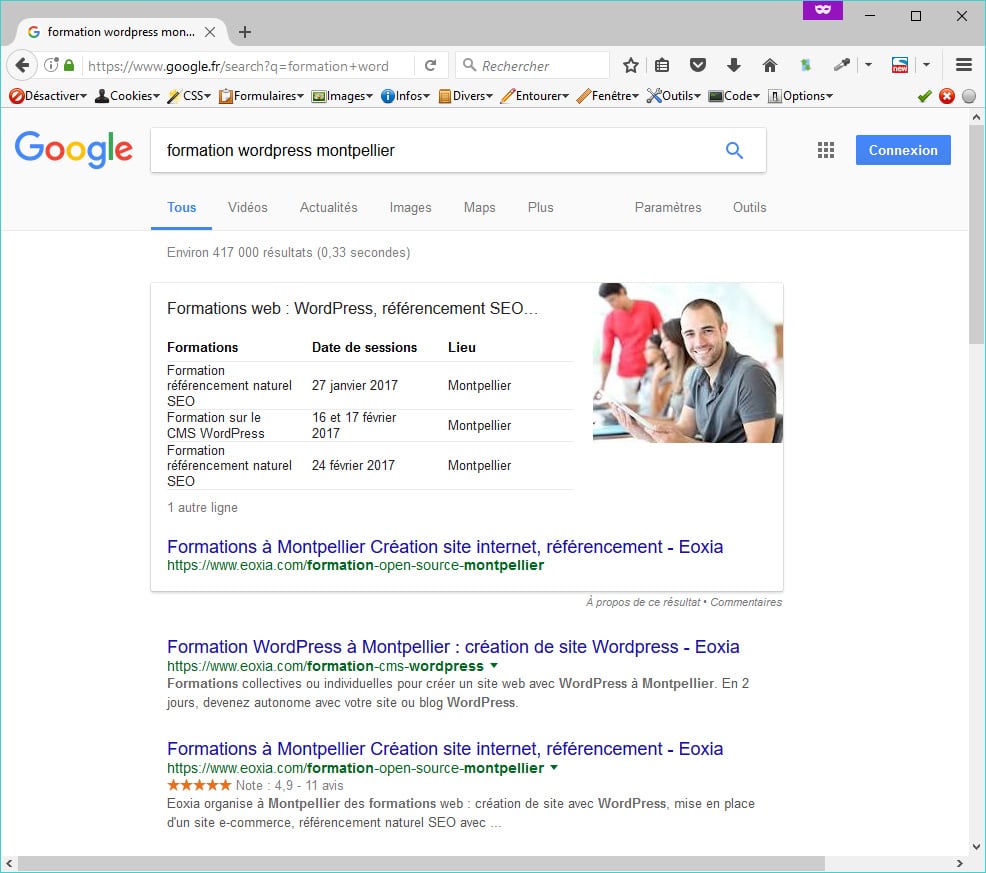Image resolution: width=986 pixels, height=873 pixels.
Task: Open the CSS developer menu
Action: (189, 96)
